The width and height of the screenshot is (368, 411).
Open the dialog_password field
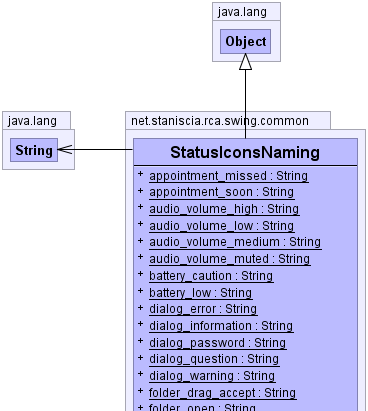(218, 343)
